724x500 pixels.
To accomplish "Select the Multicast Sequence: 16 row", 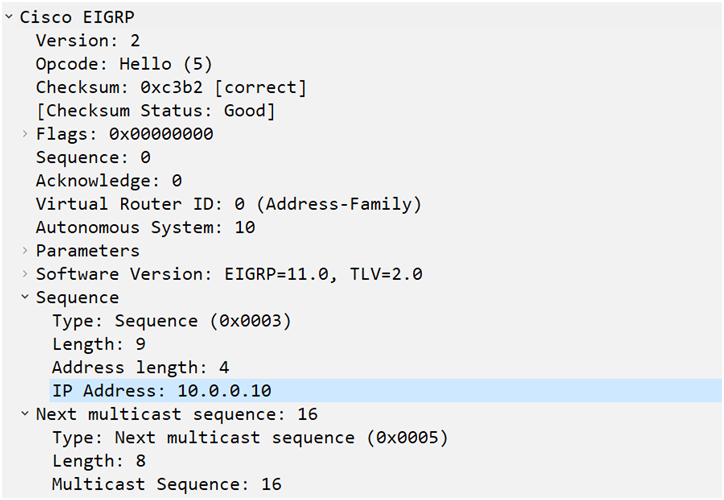I will click(167, 484).
